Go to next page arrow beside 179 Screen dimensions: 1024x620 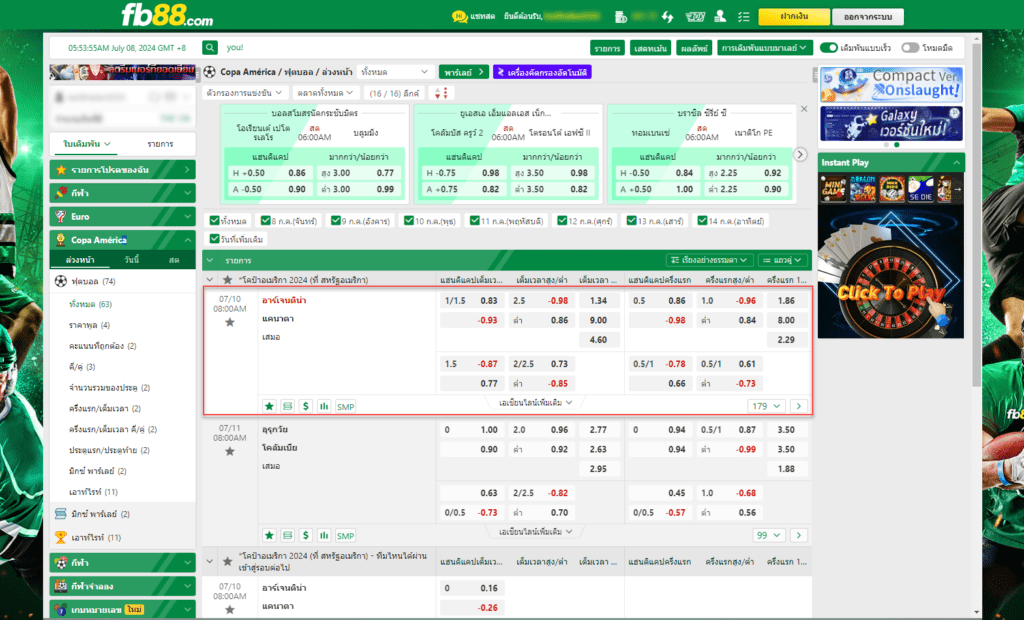799,406
